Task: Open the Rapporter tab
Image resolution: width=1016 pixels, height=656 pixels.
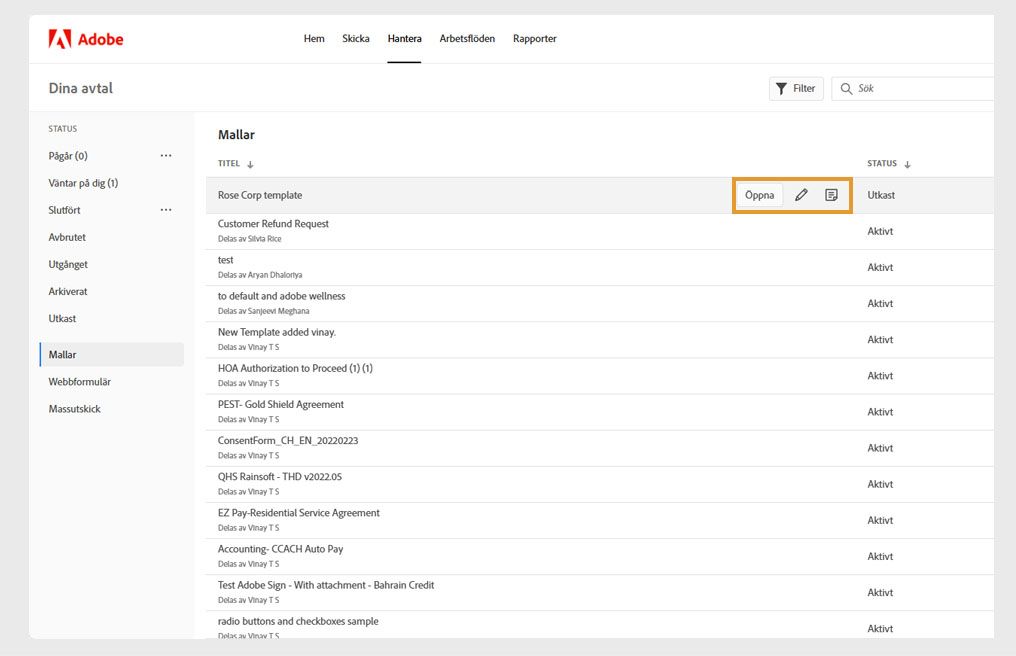Action: [535, 39]
